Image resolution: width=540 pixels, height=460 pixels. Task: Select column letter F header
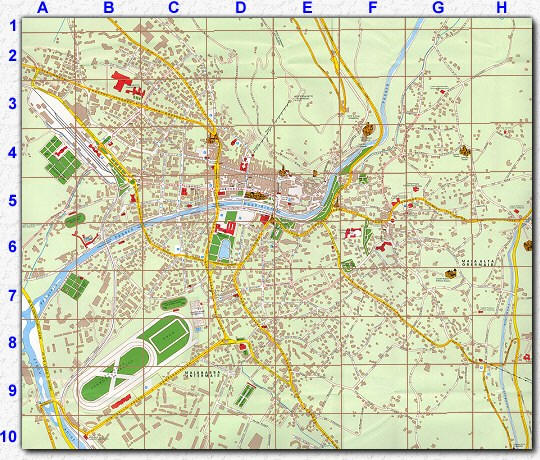(x=372, y=8)
